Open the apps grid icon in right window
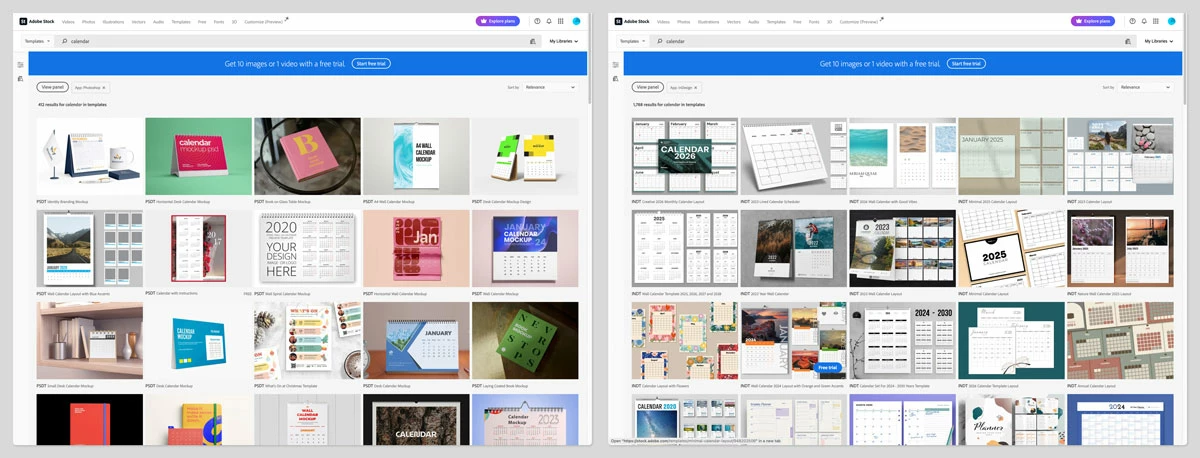 [1156, 21]
